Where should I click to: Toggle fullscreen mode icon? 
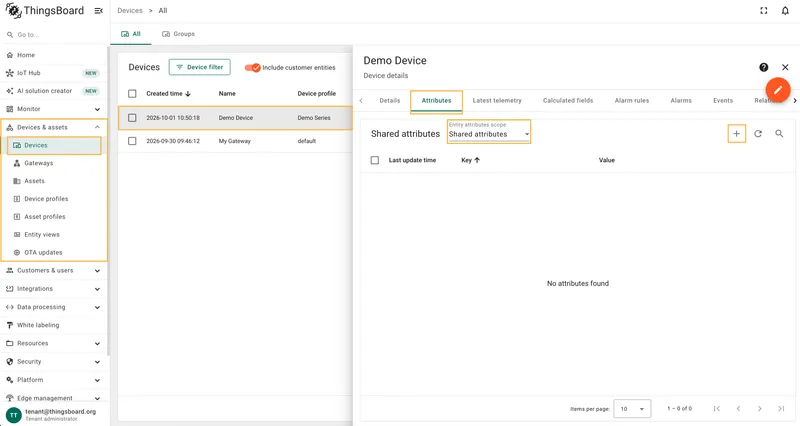tap(764, 11)
